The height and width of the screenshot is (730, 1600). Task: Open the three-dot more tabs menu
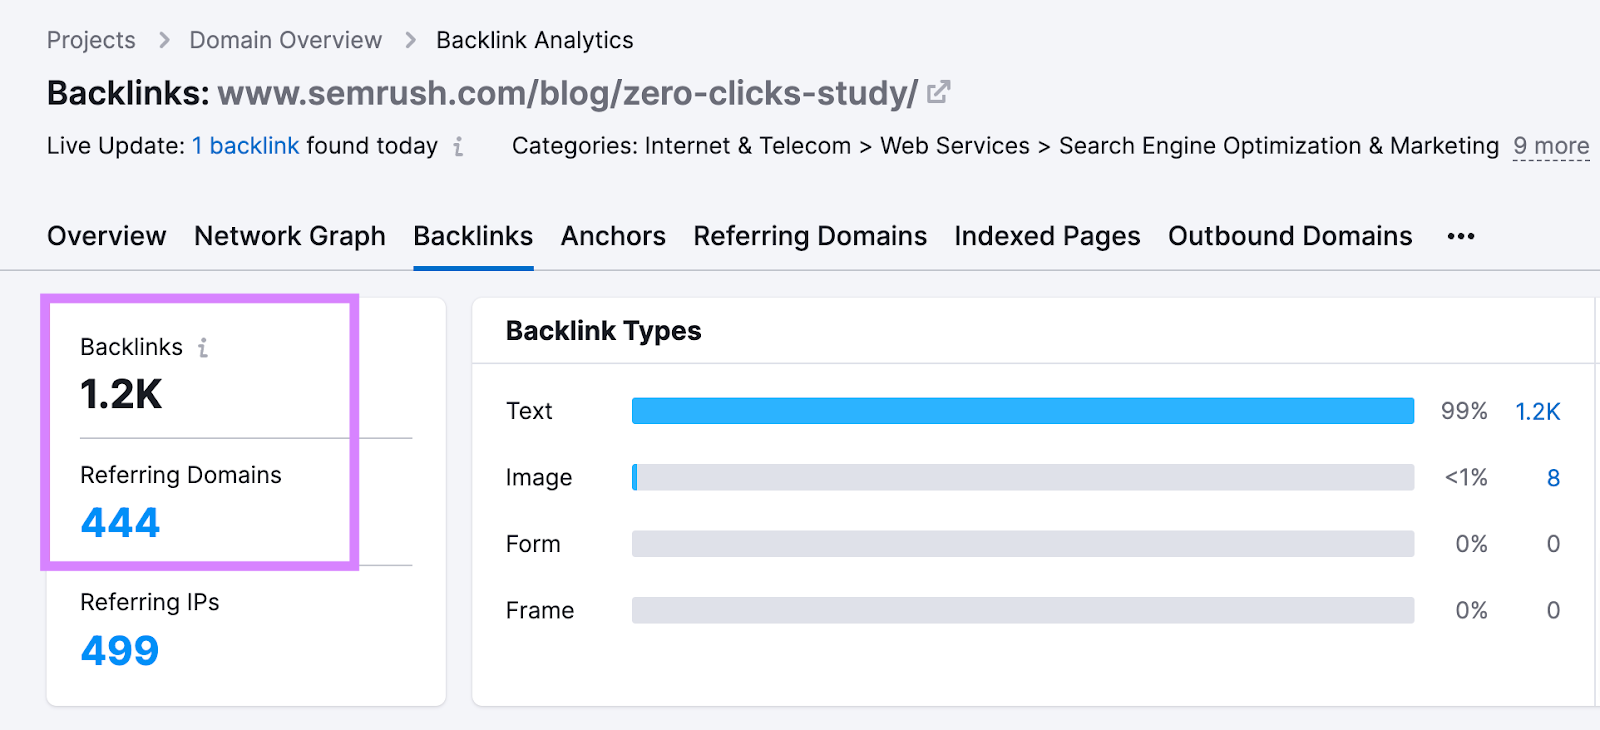click(1461, 237)
